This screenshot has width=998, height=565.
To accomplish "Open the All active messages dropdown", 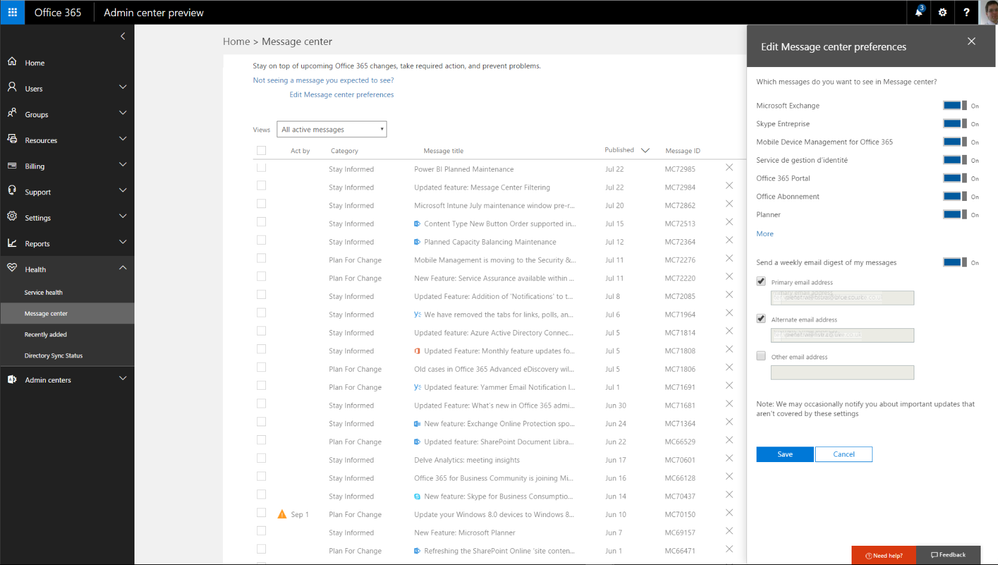I will coord(332,130).
